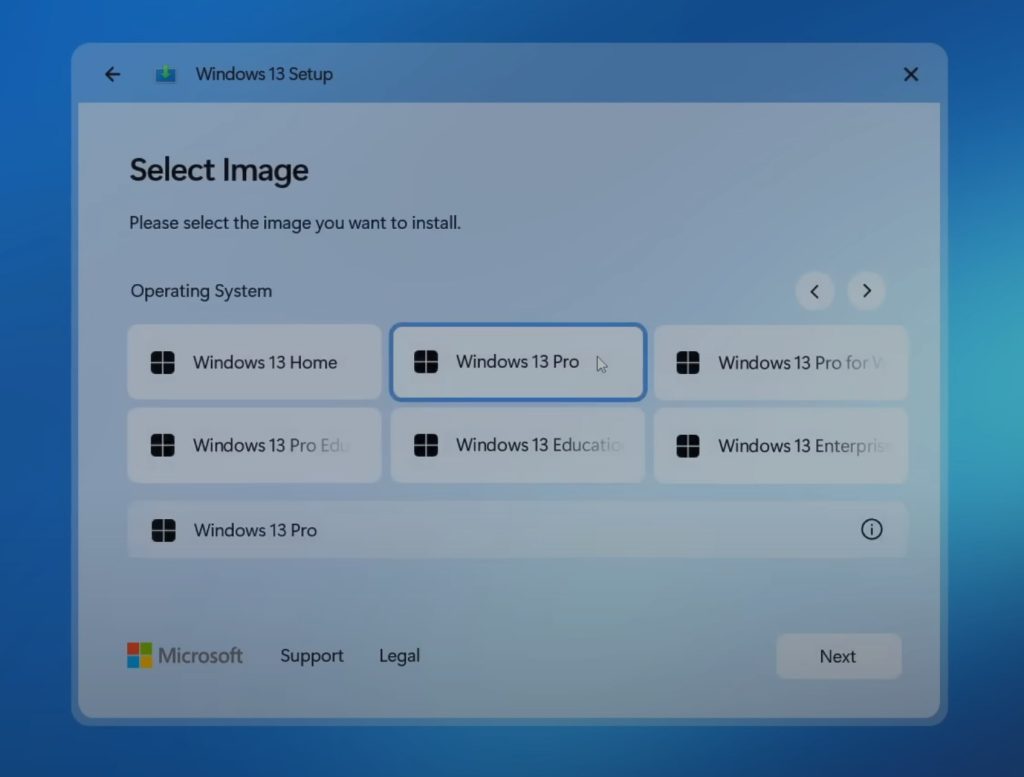Click the back arrow in the title bar

pos(112,73)
